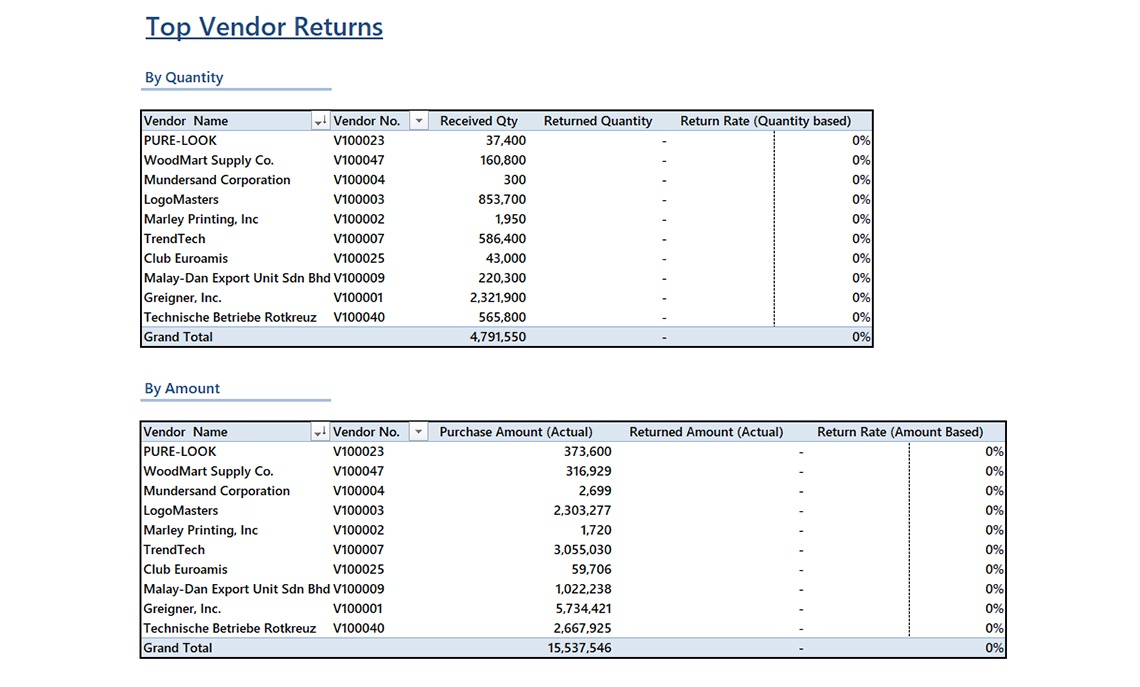Select received quantity cell 43,000

point(505,259)
